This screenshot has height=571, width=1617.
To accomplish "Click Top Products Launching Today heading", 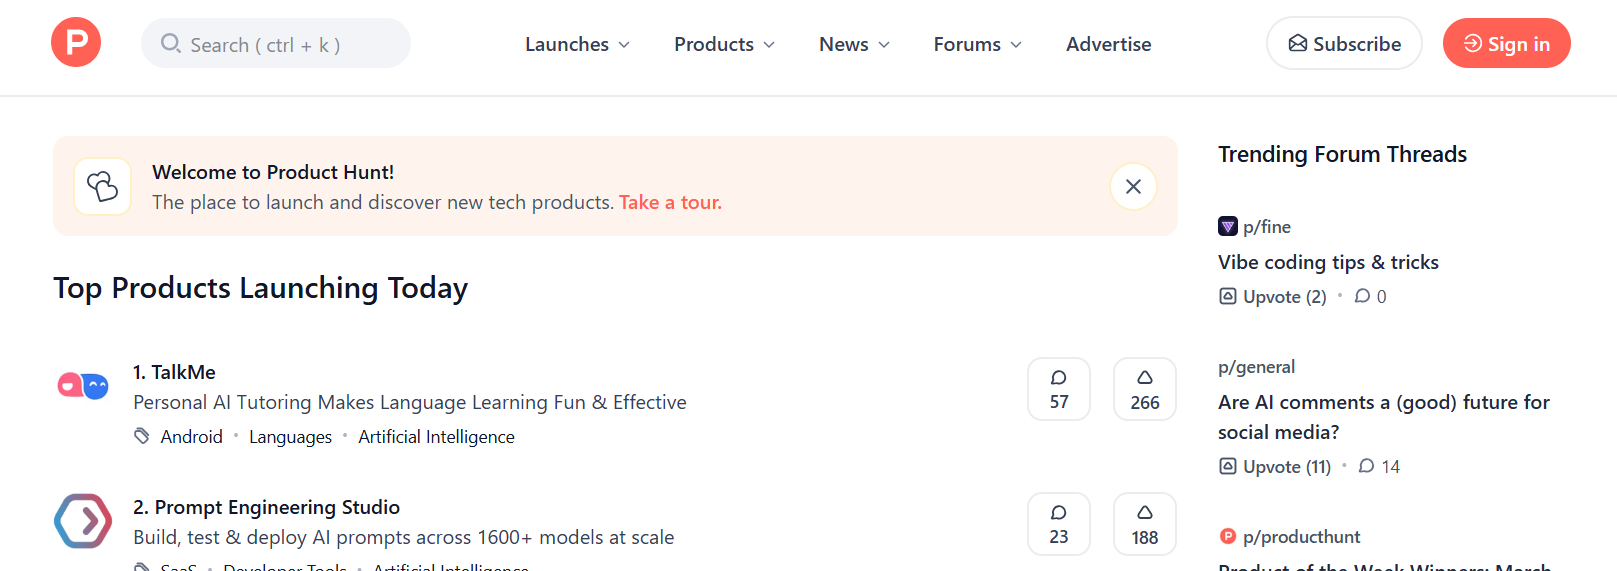I will tap(260, 288).
